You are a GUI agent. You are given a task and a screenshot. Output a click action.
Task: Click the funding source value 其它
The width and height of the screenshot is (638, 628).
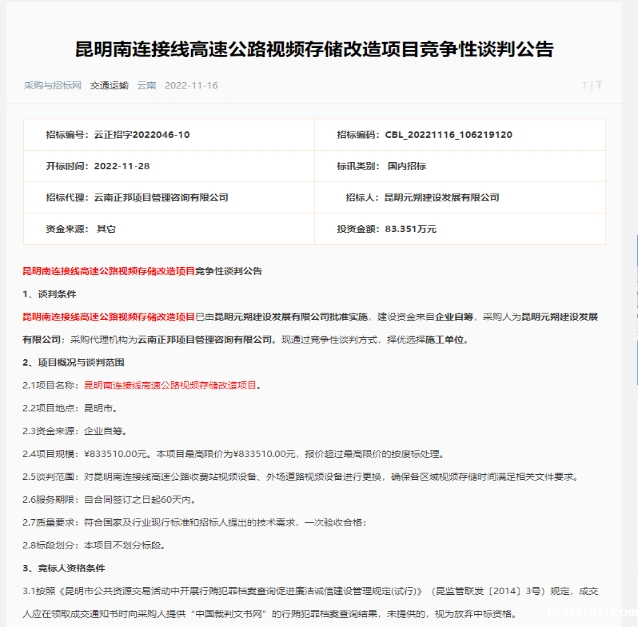point(106,229)
